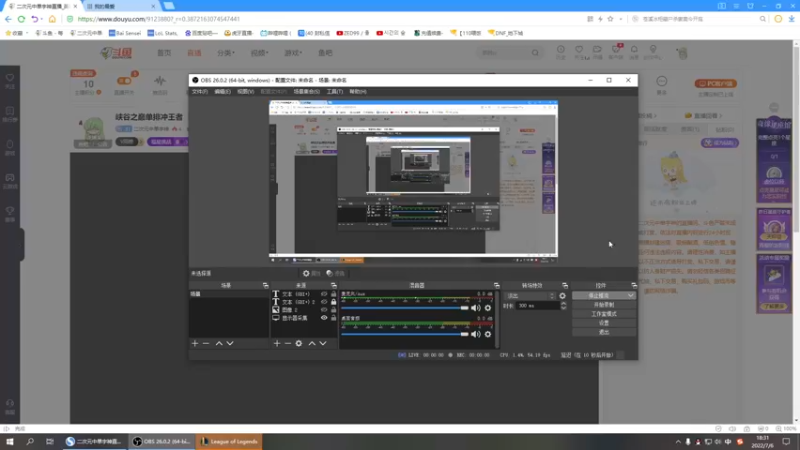Pop out the 控件 dock panel

point(634,286)
